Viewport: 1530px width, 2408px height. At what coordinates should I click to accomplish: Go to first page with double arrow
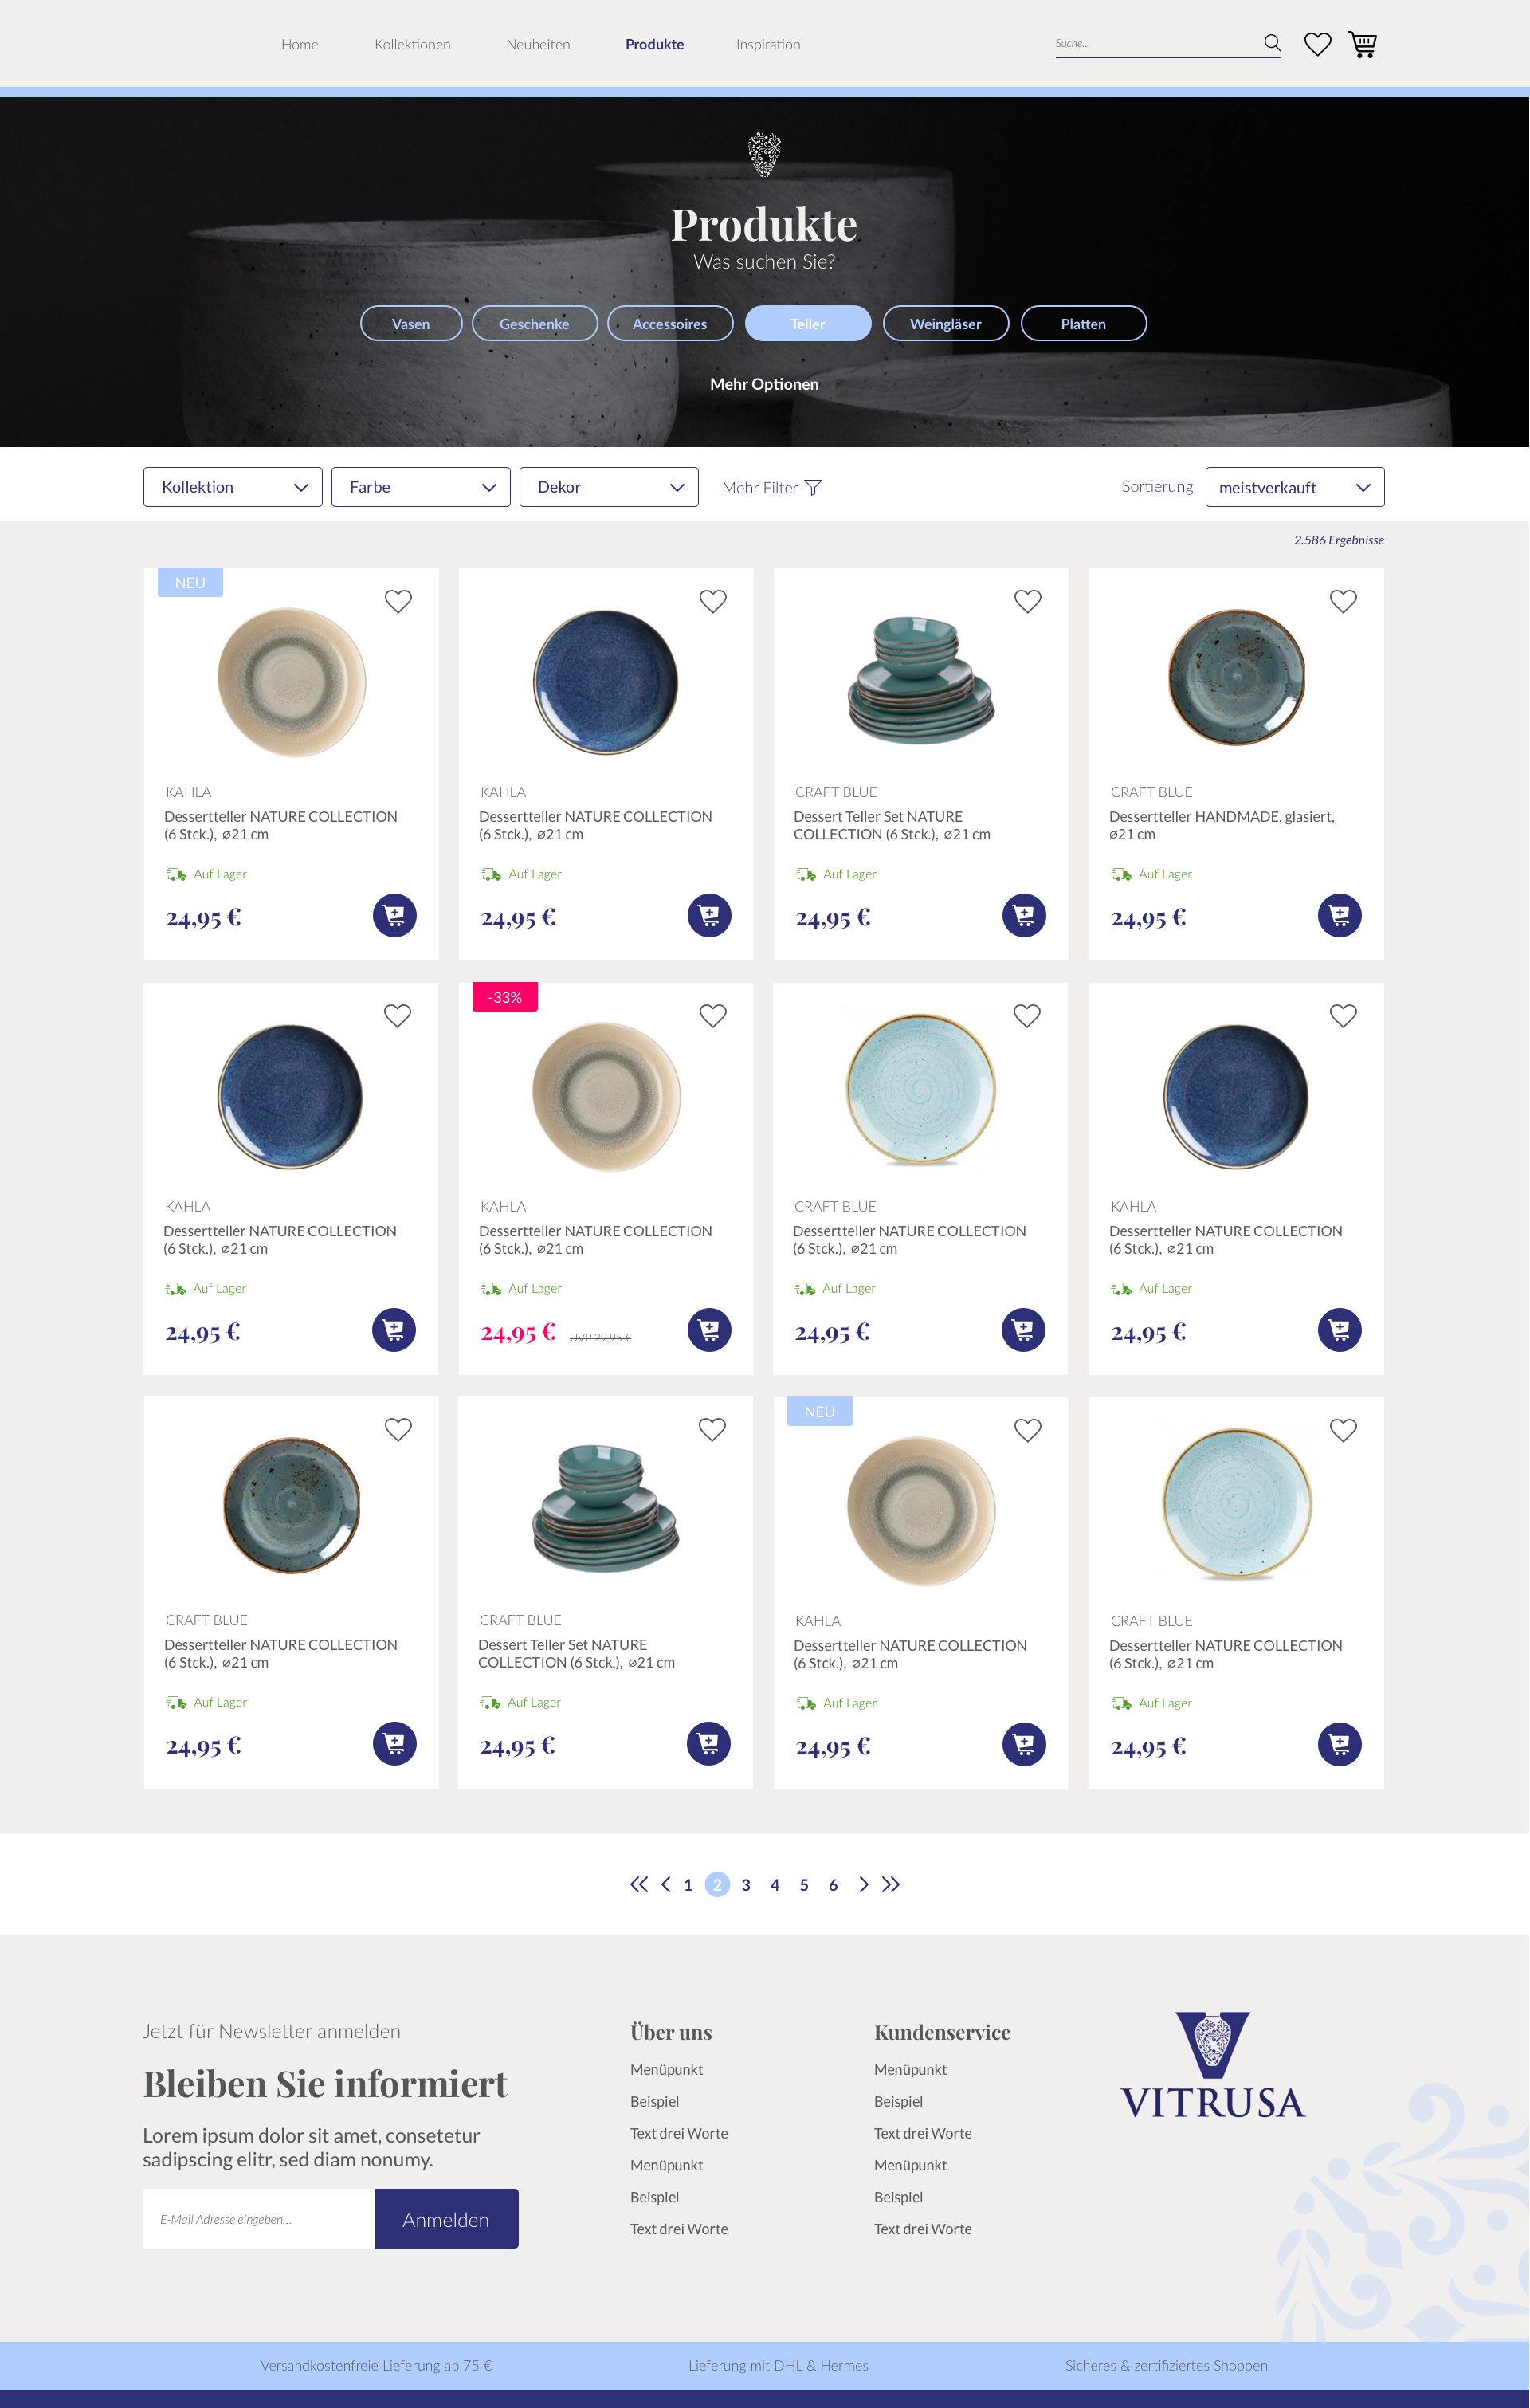coord(638,1884)
